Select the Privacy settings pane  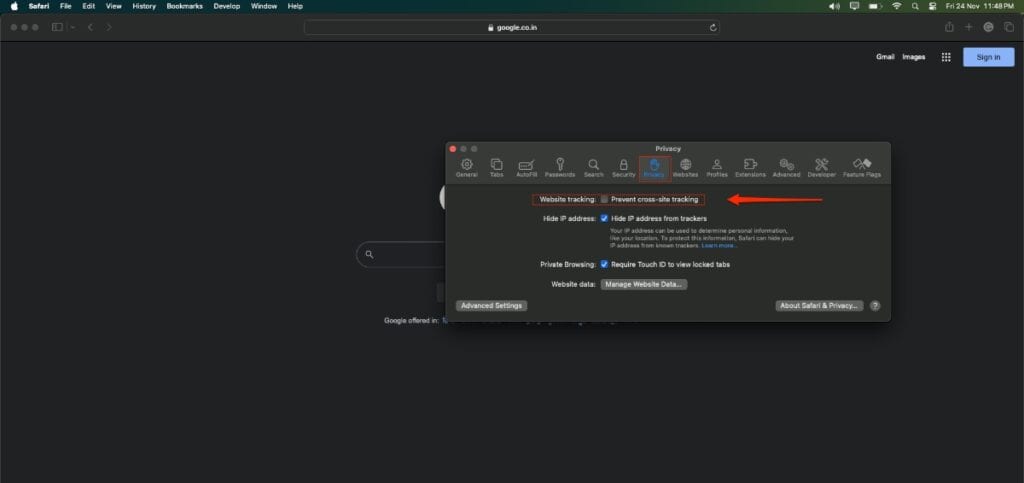[654, 168]
